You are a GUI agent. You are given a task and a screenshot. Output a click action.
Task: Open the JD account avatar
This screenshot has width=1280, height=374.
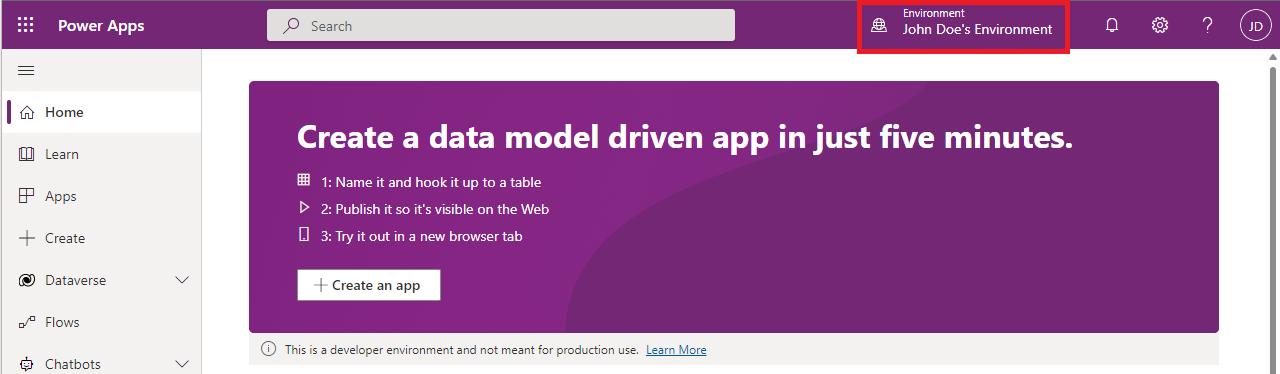1256,26
